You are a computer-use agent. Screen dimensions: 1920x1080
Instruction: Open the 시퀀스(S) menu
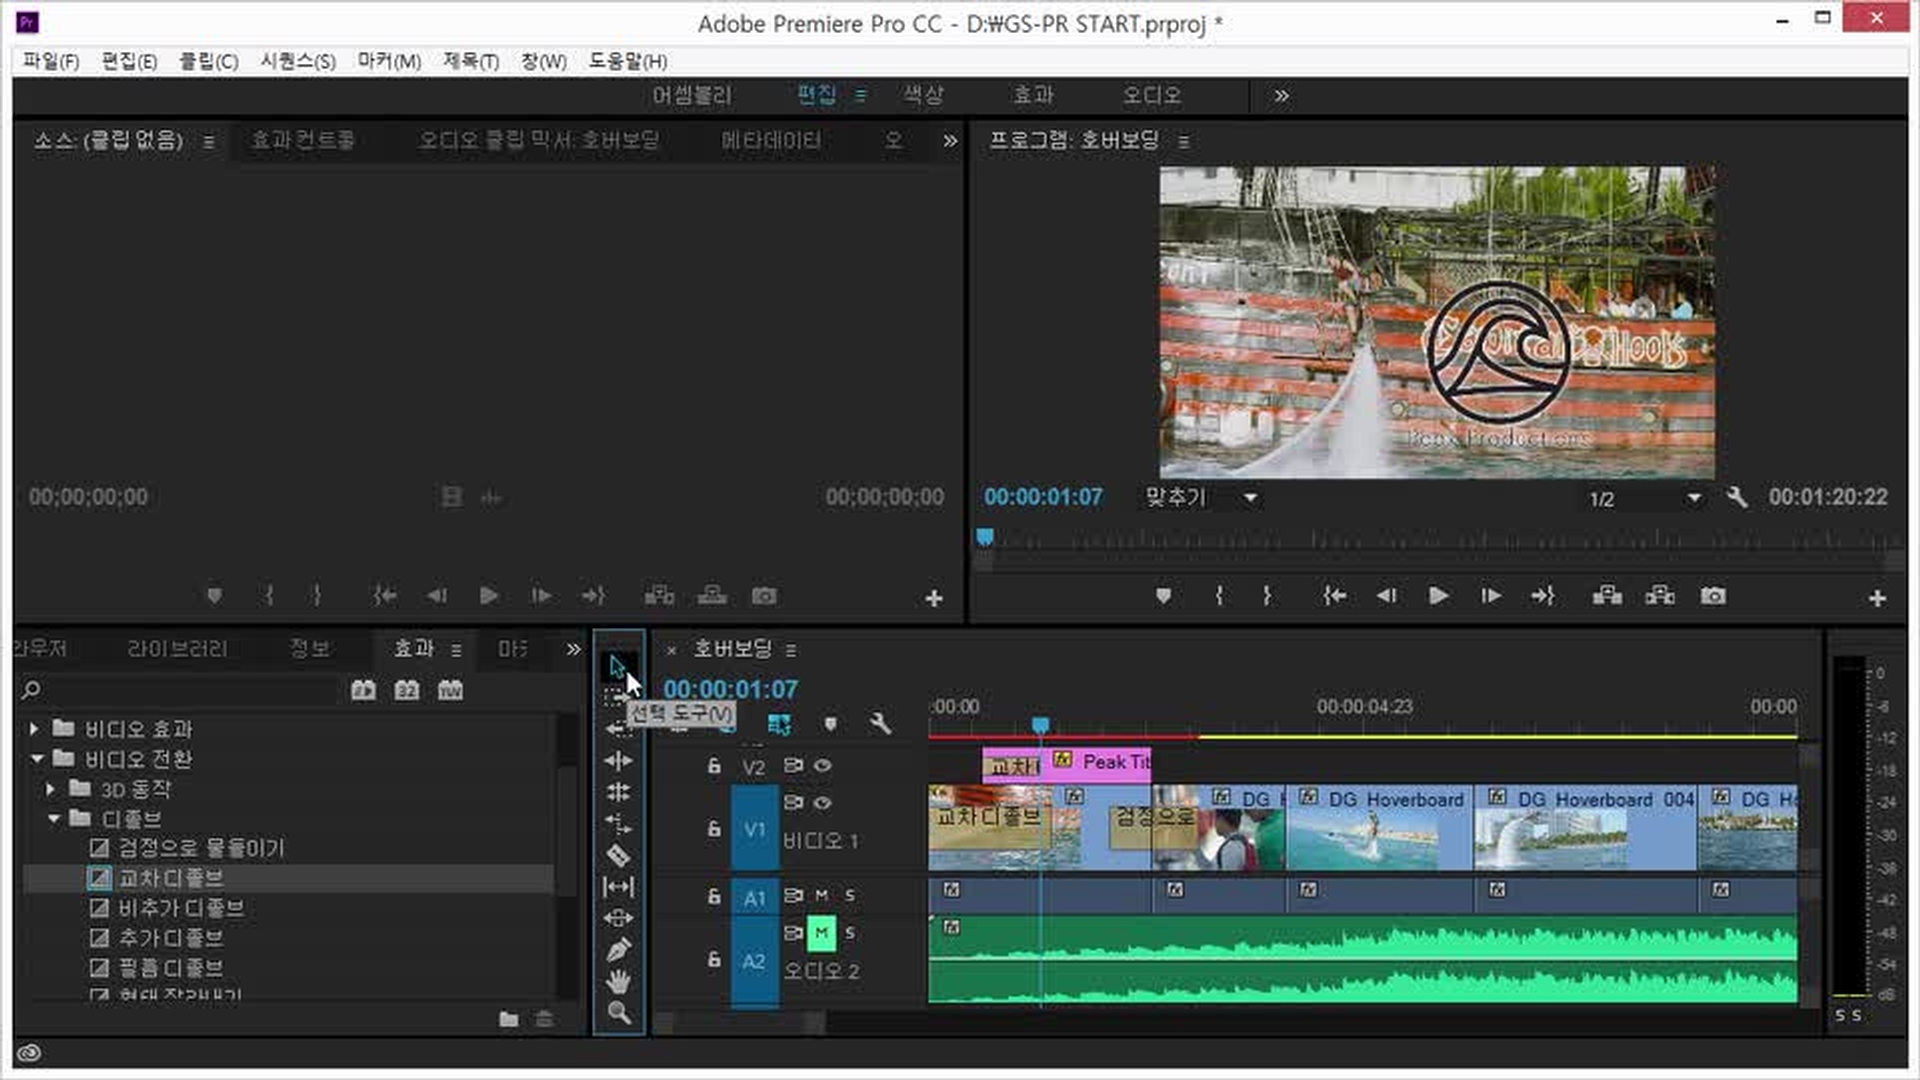pyautogui.click(x=297, y=61)
